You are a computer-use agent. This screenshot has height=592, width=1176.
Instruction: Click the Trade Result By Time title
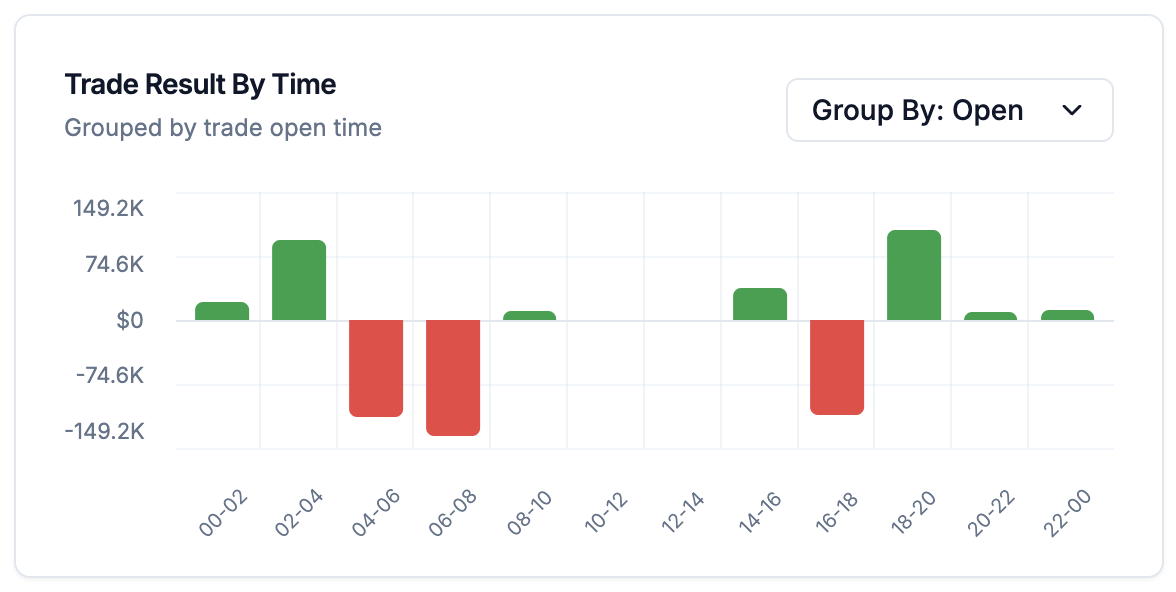200,84
